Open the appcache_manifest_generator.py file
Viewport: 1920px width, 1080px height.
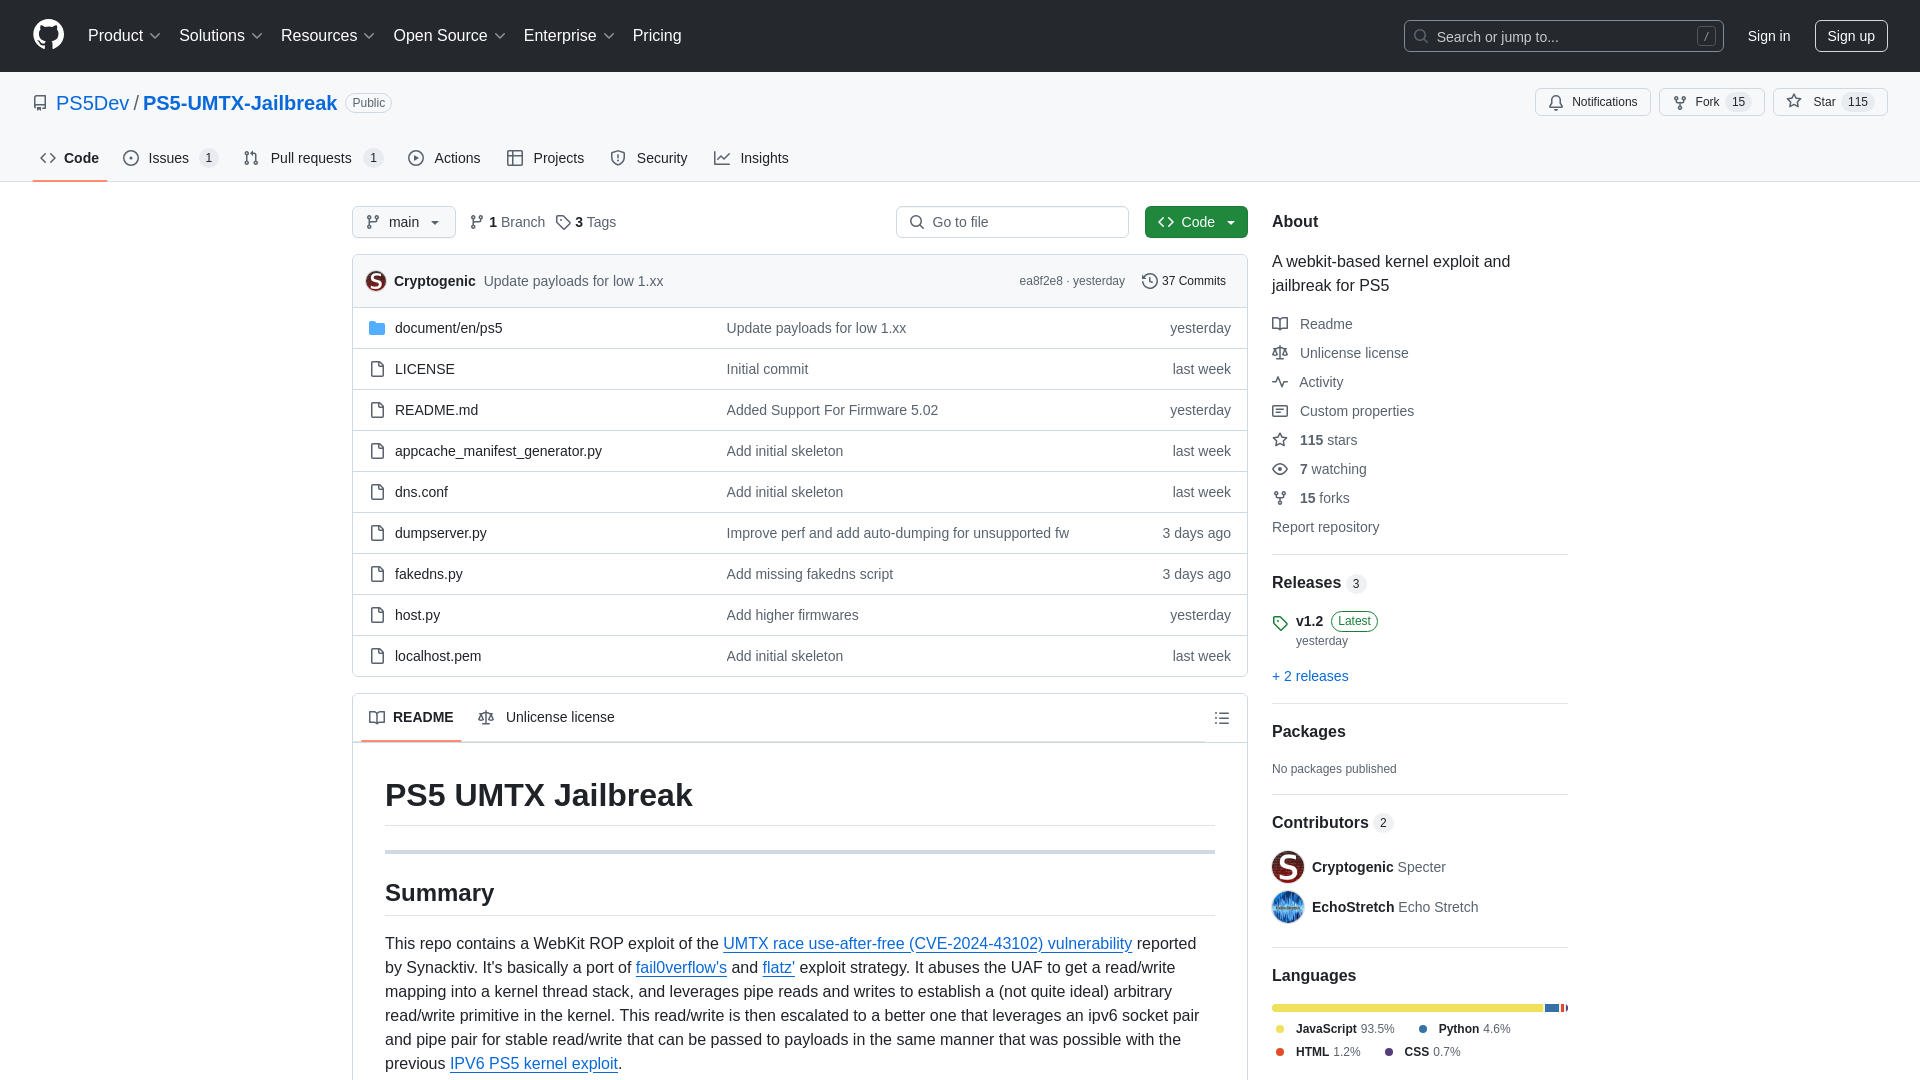(498, 451)
